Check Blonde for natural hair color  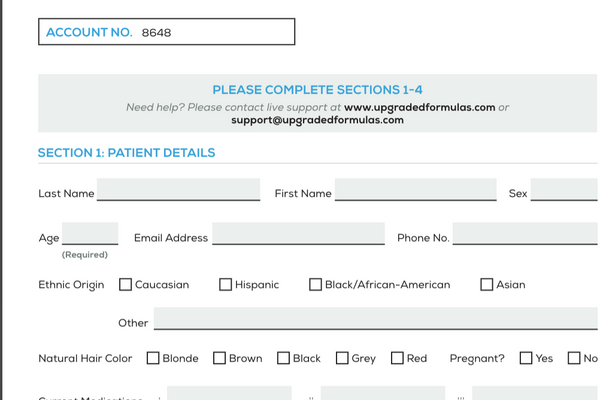click(x=153, y=358)
